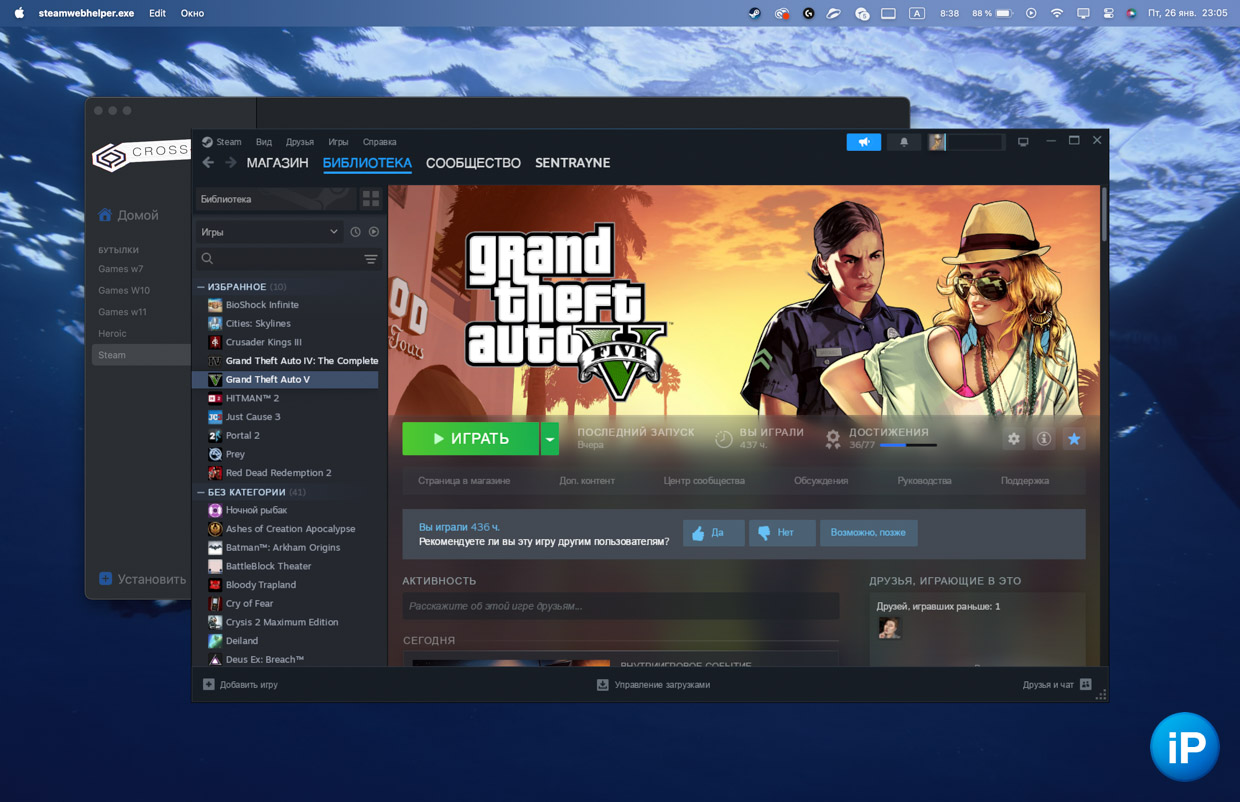Open the Вид menu
The height and width of the screenshot is (802, 1240).
tap(264, 142)
